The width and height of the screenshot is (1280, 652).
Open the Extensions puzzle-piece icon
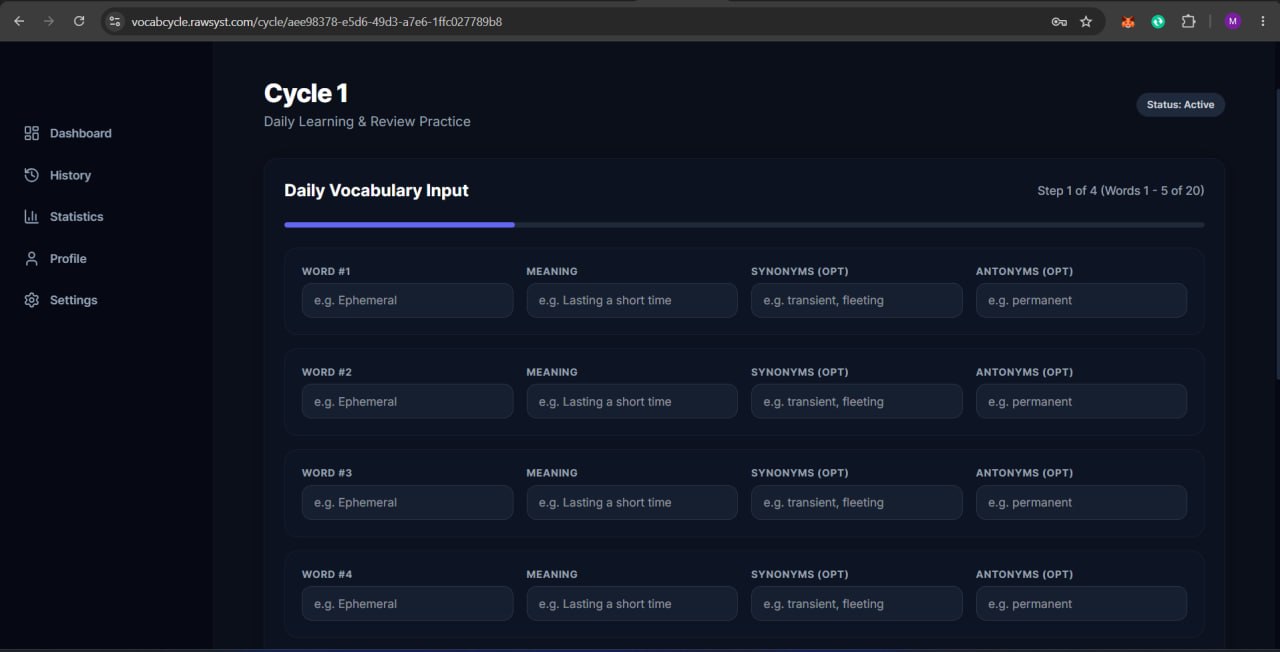click(1188, 21)
